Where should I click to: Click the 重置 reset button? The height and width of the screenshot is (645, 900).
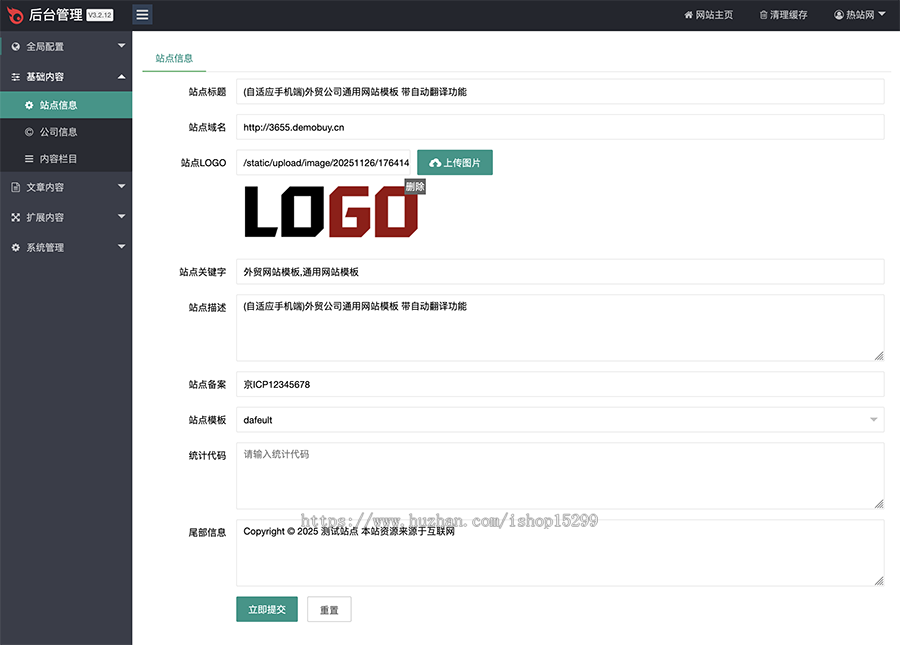click(329, 609)
